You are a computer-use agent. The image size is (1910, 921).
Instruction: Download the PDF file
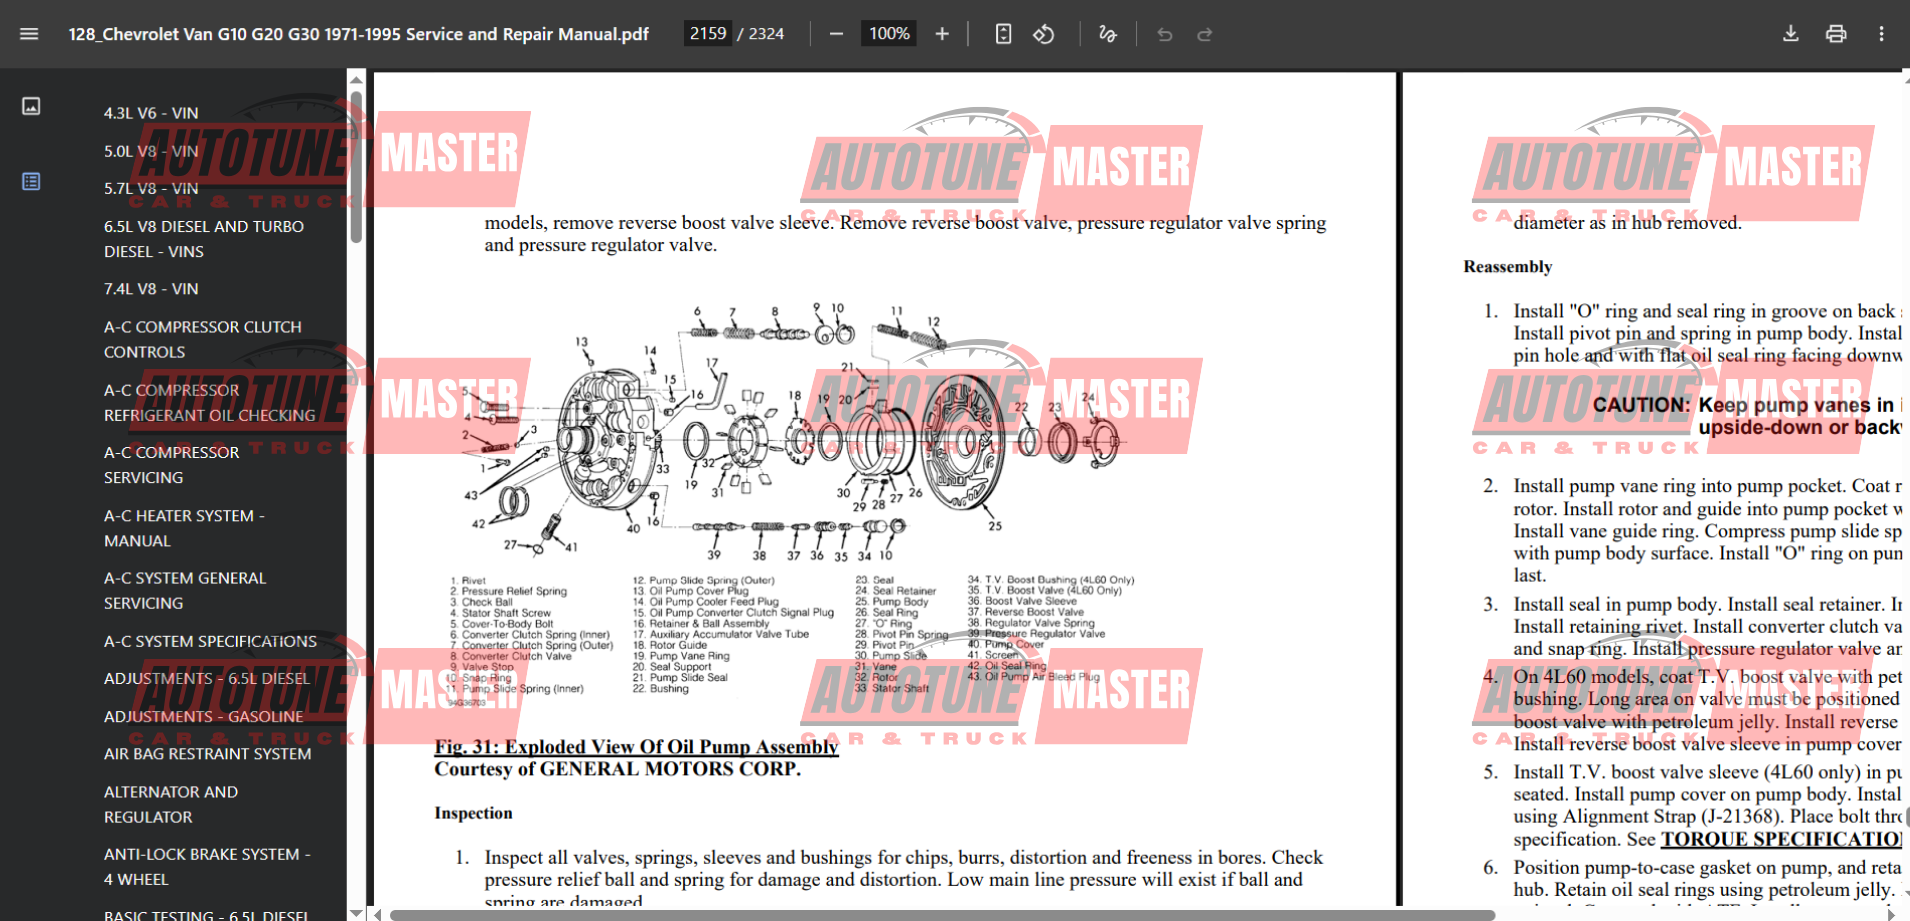[x=1790, y=34]
